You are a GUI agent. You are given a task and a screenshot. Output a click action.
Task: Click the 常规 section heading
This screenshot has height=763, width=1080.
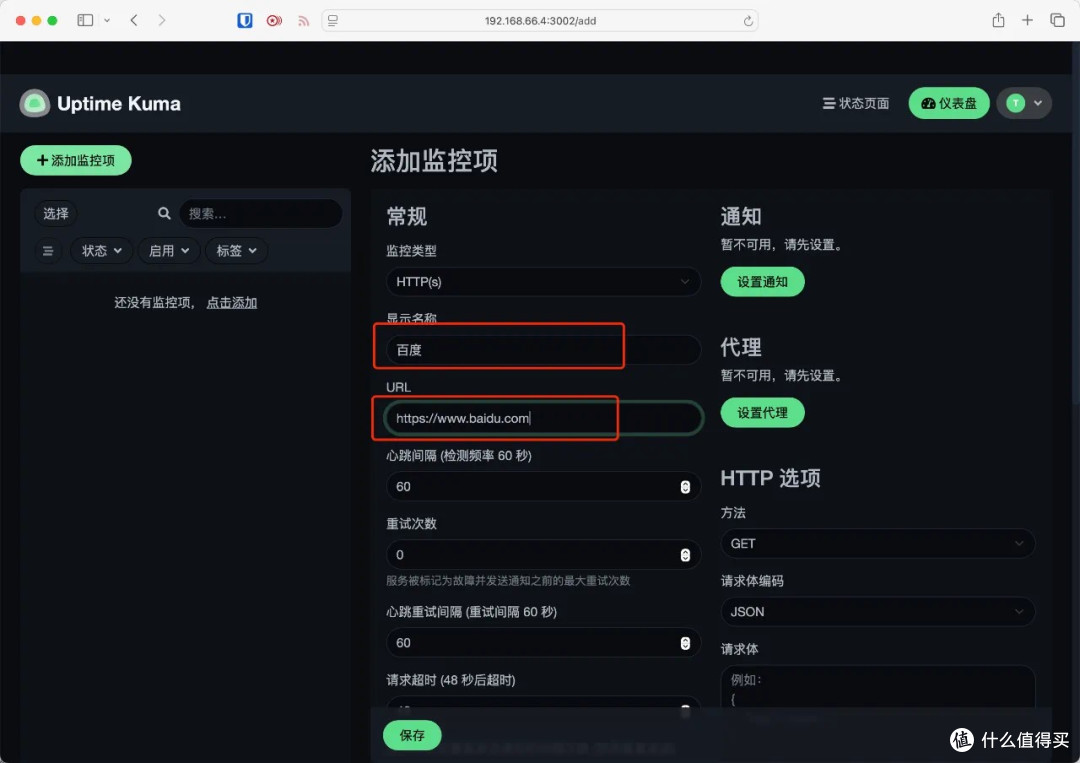tap(406, 216)
